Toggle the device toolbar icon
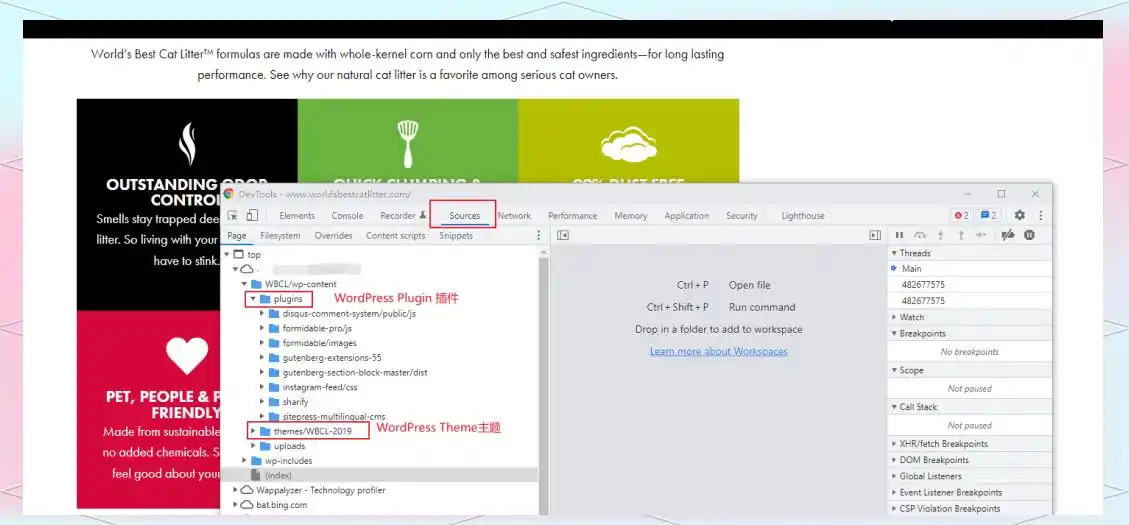1129x525 pixels. coord(252,215)
